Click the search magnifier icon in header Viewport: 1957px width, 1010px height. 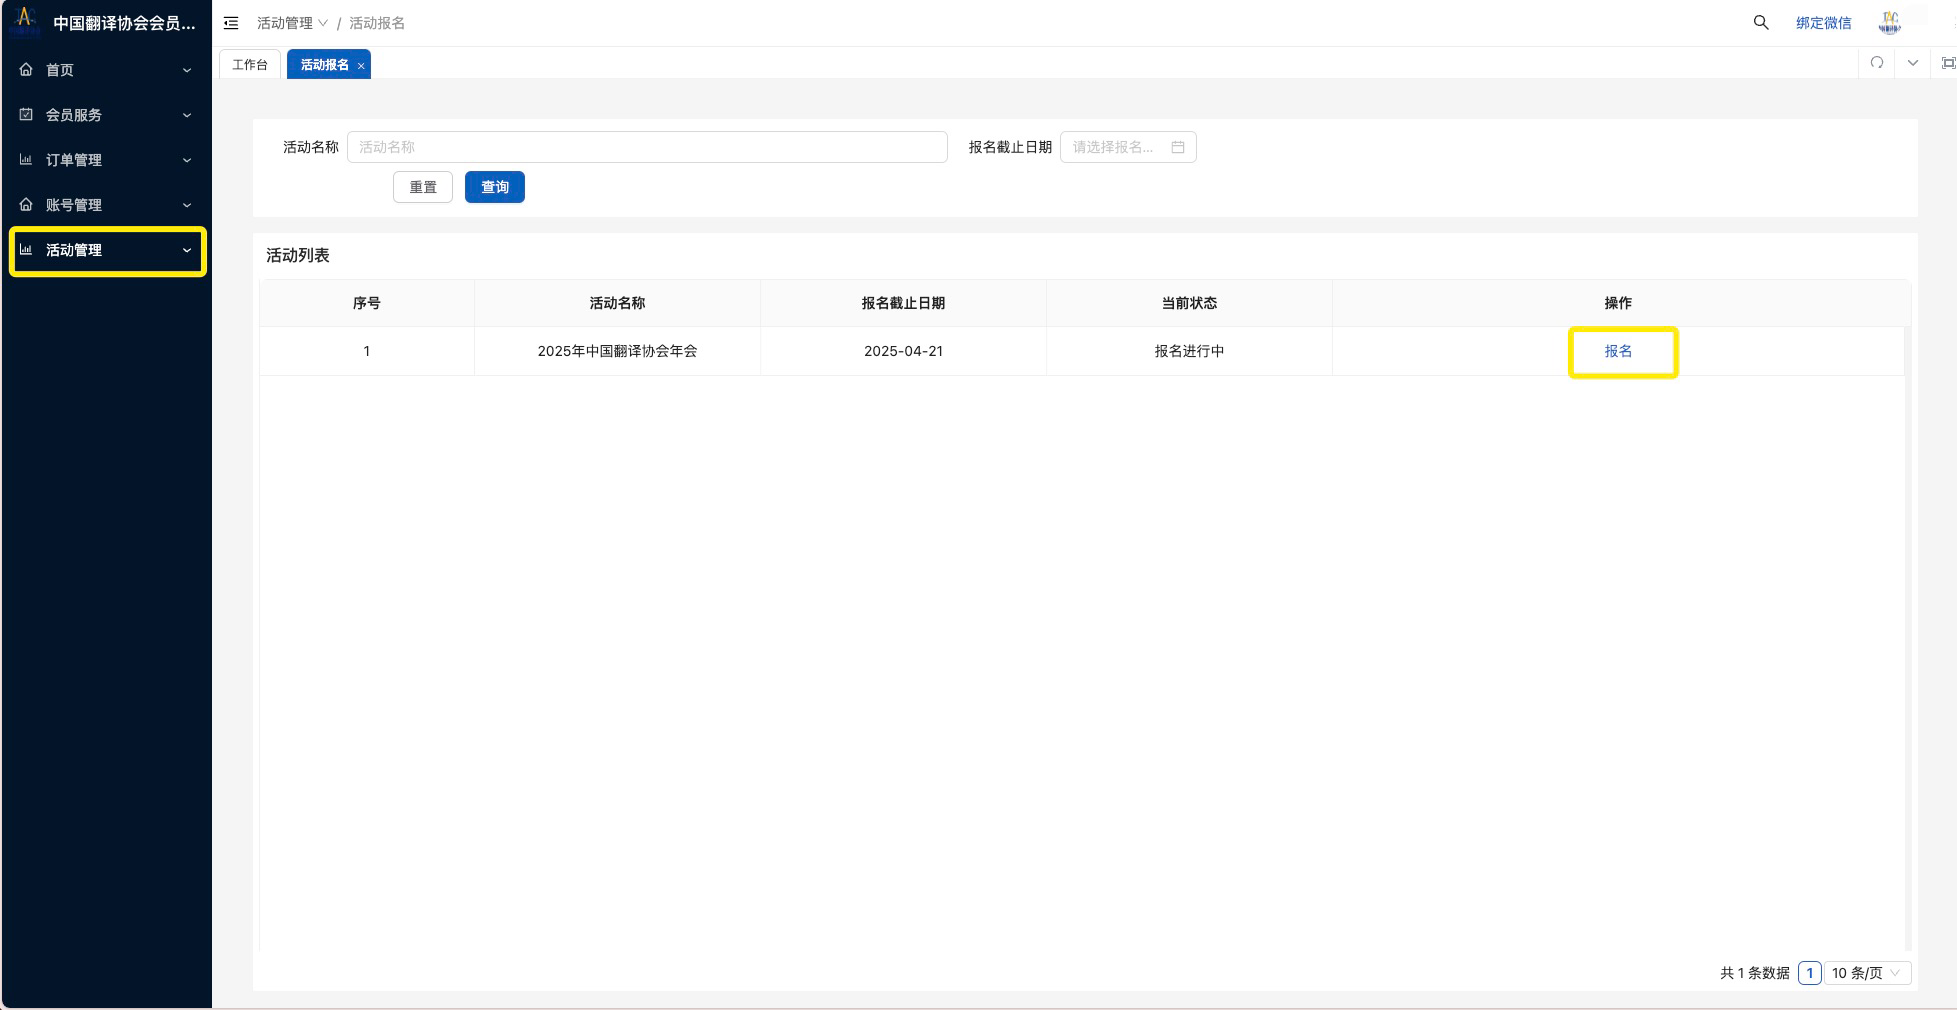point(1761,22)
